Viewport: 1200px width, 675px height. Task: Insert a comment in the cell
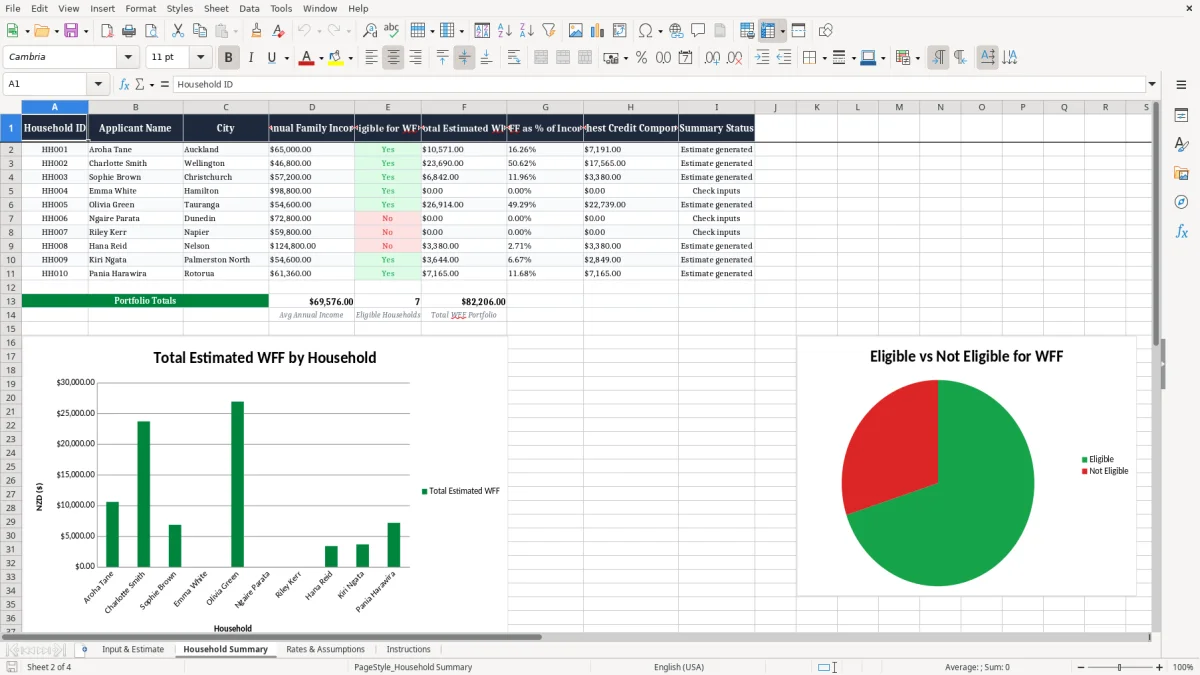point(698,31)
